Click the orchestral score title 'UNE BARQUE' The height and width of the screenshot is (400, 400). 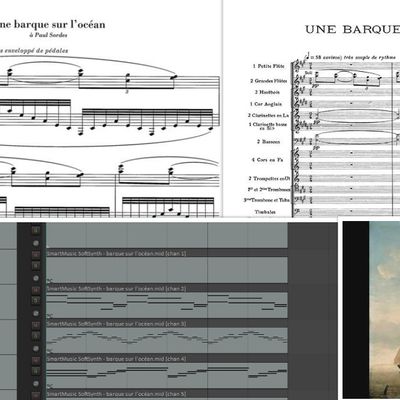click(353, 29)
